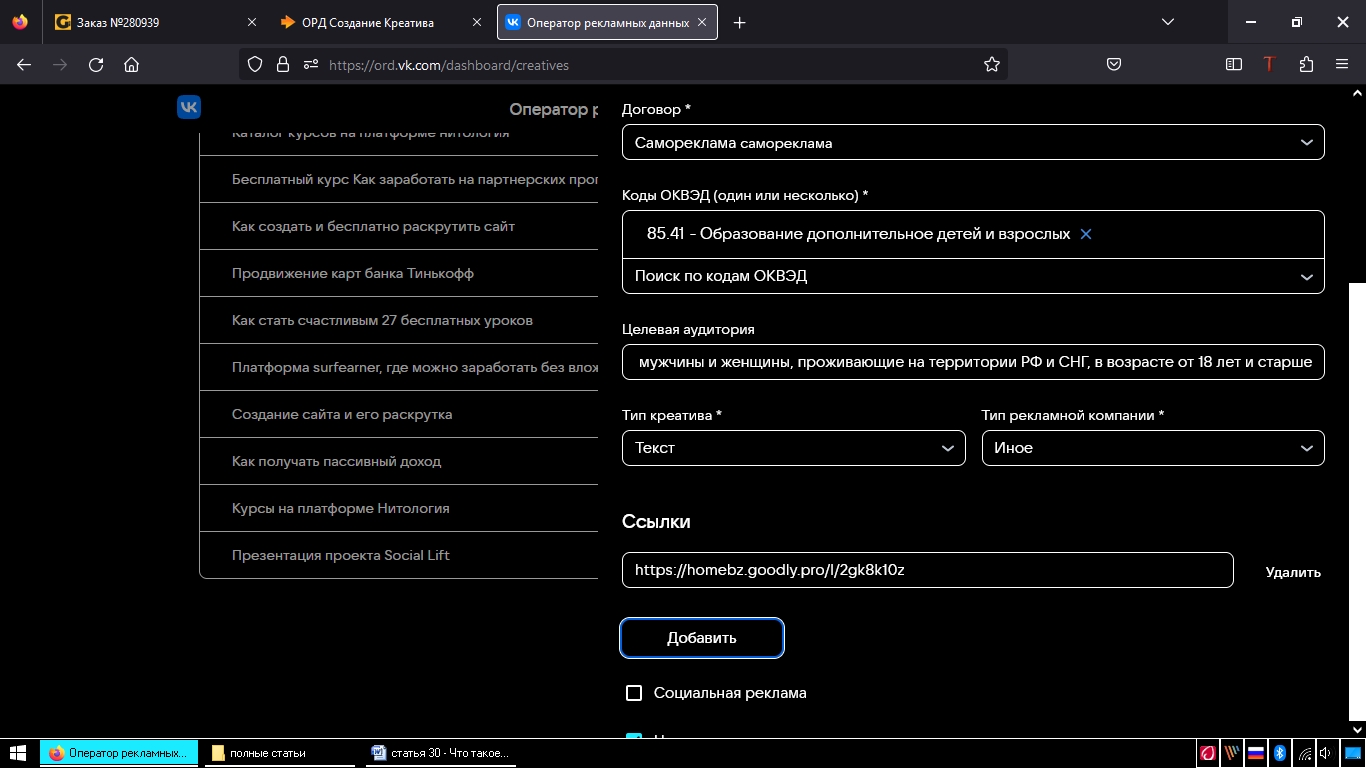
Task: Click the Добавить button
Action: point(702,638)
